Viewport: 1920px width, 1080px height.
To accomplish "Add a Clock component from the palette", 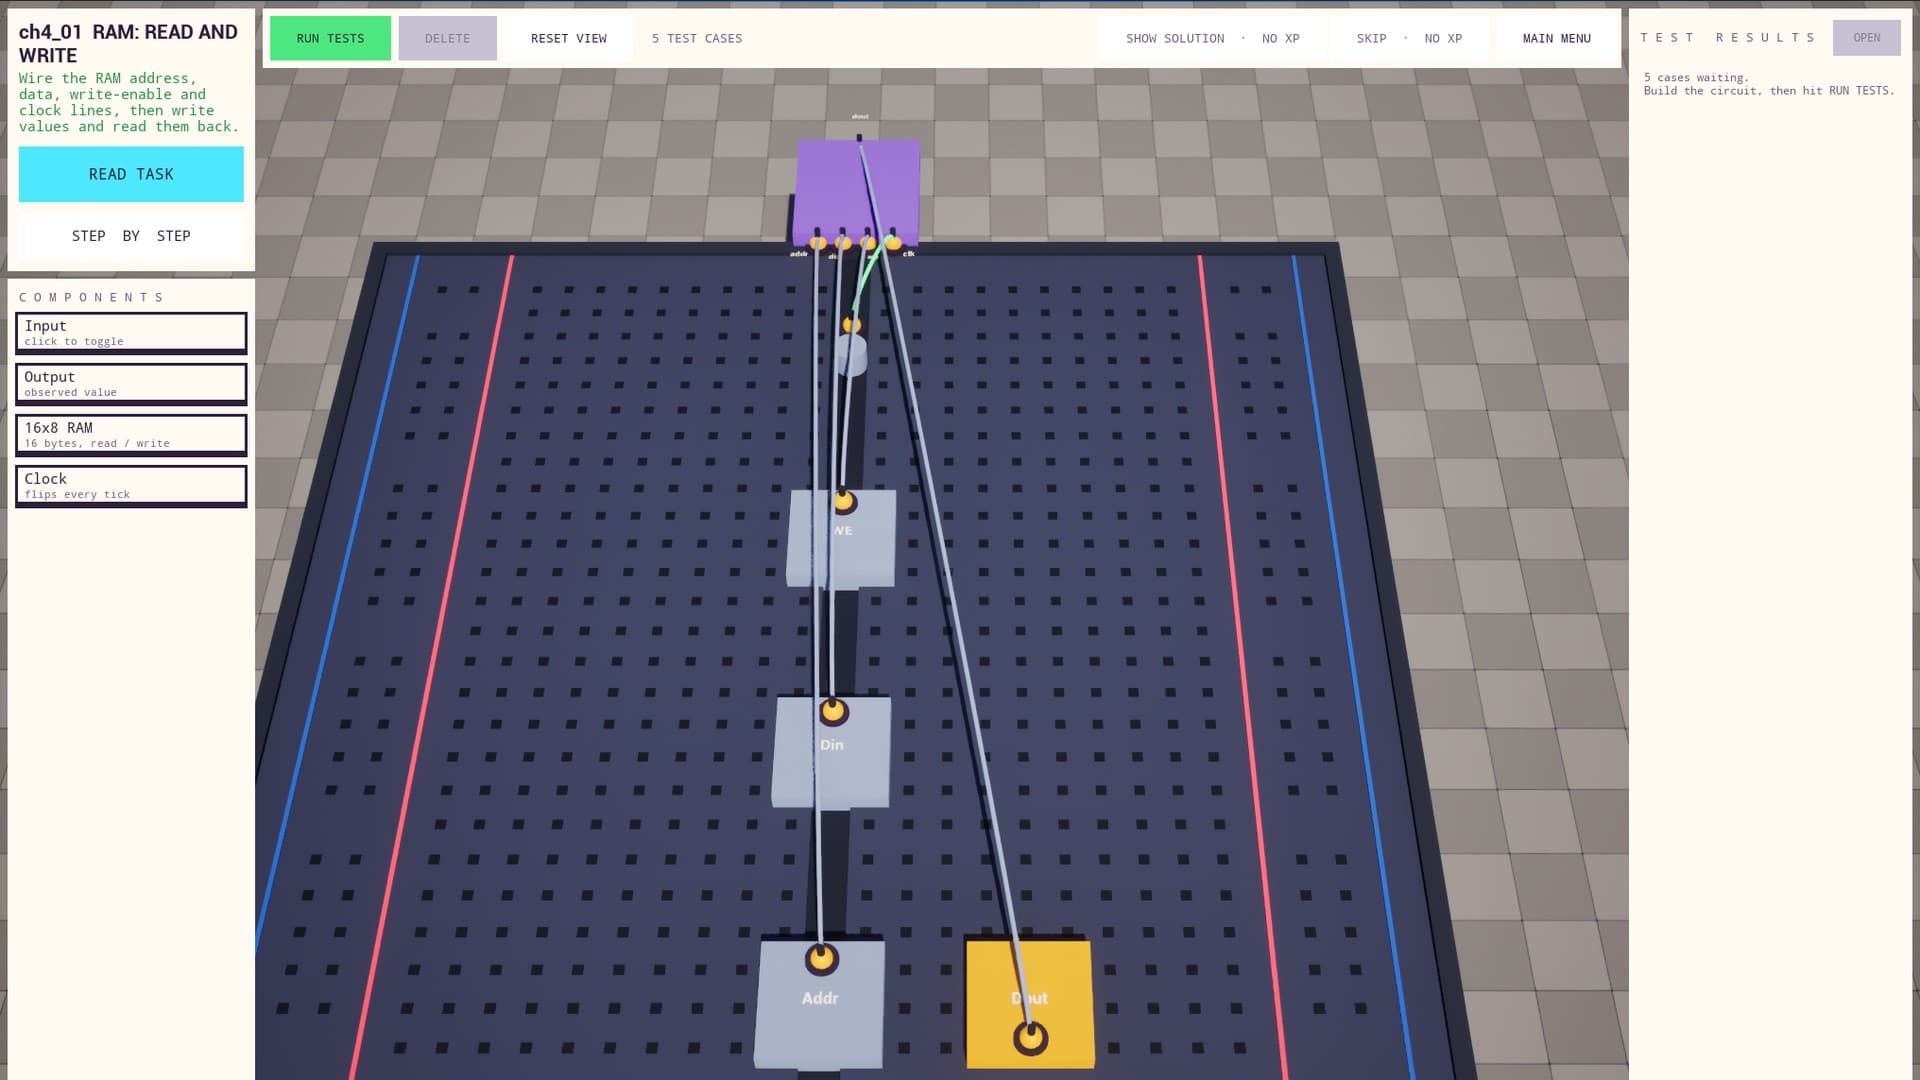I will (x=131, y=486).
